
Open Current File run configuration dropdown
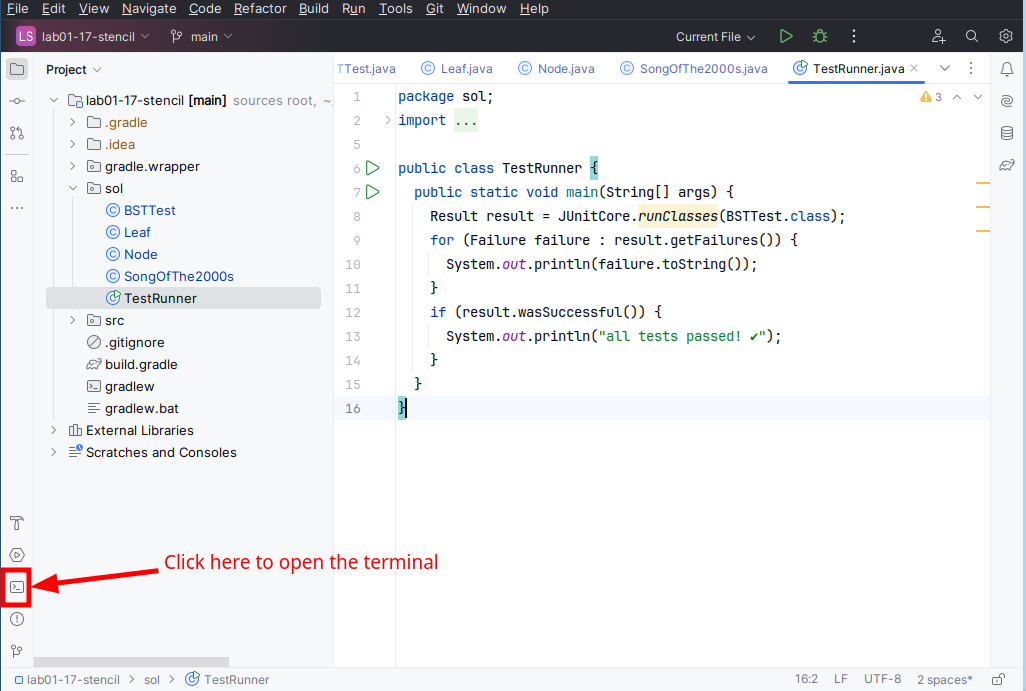(x=715, y=37)
